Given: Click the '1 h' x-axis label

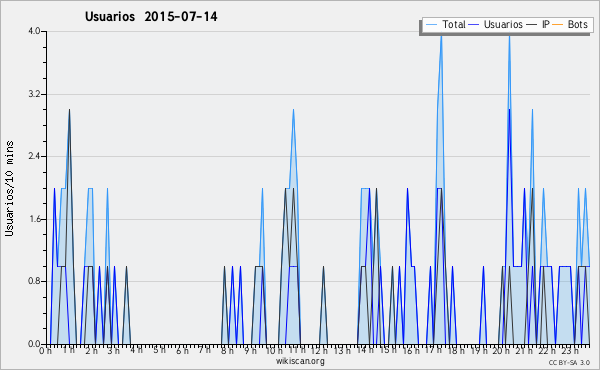Looking at the screenshot, I should coord(69,350).
